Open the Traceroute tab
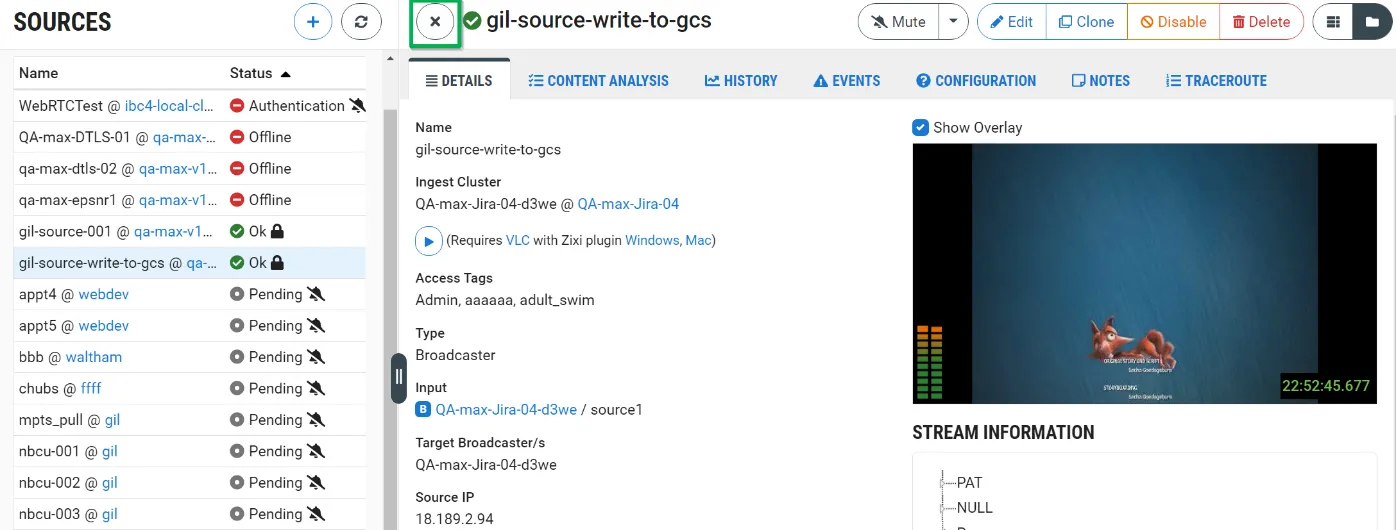 (x=1216, y=81)
